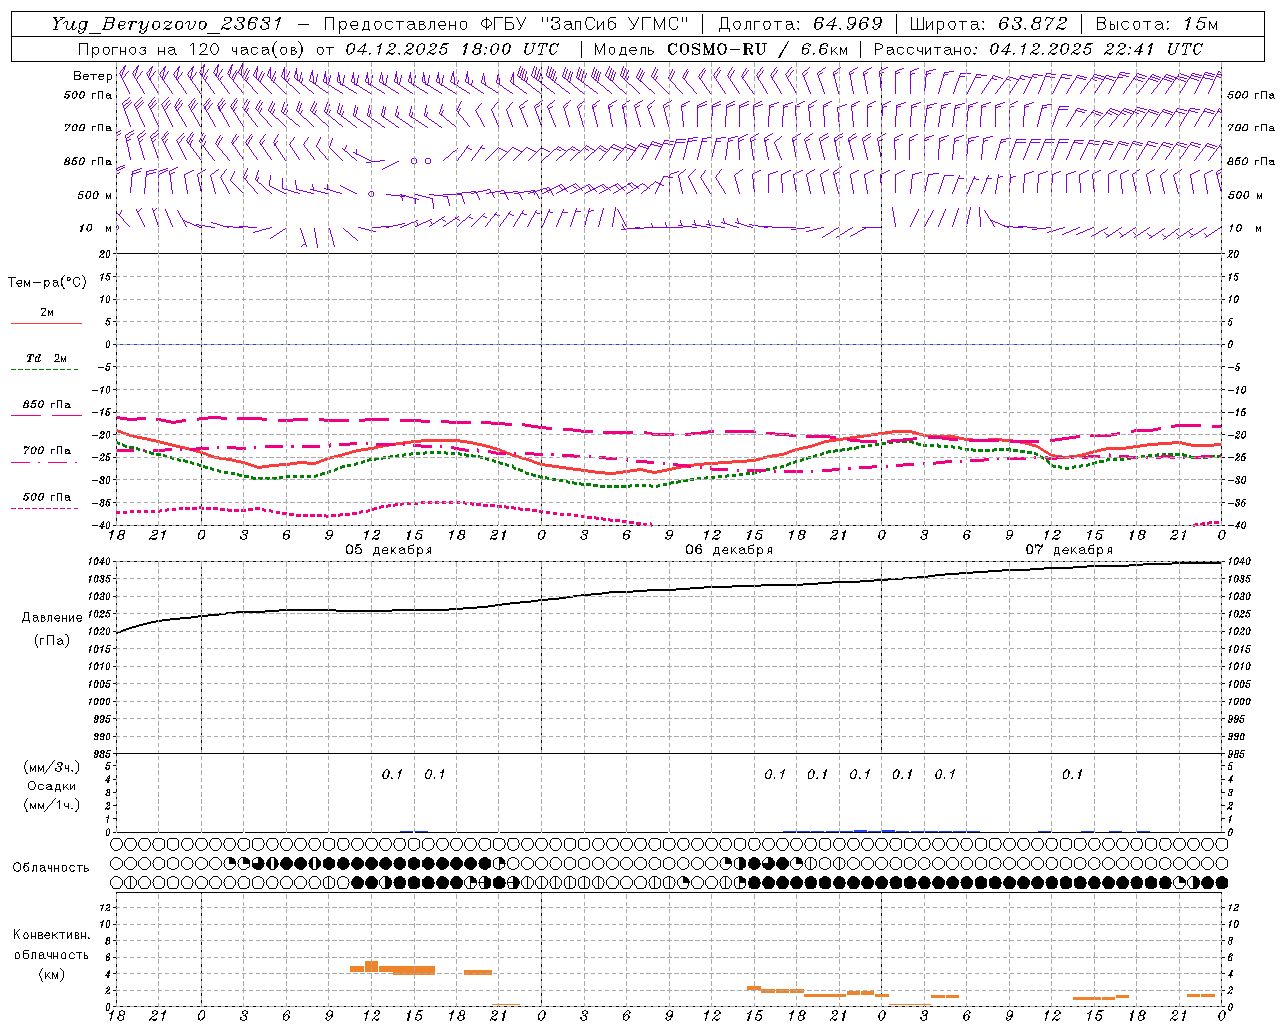Select the text Предоставлено ФГБУ "ЗапСиб УГМС"
This screenshot has width=1280, height=1024.
(x=506, y=24)
